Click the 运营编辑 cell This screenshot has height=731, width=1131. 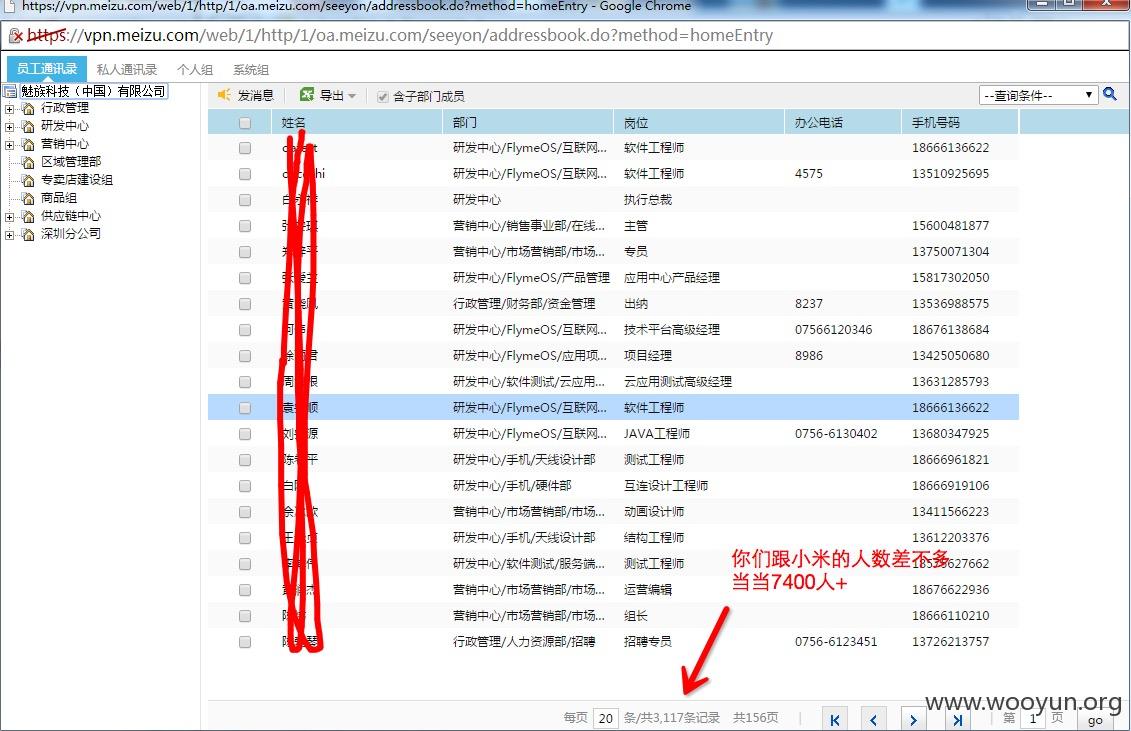[x=648, y=590]
